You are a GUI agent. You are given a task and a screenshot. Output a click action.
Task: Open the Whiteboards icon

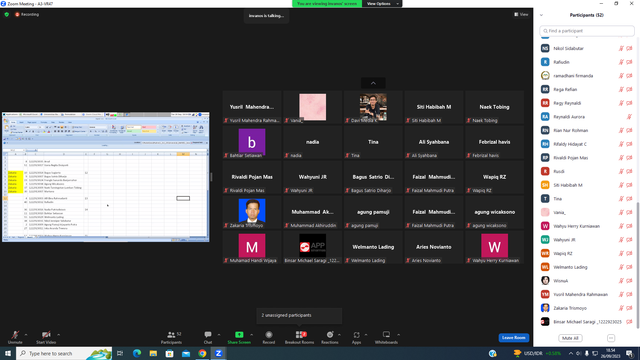click(x=386, y=335)
